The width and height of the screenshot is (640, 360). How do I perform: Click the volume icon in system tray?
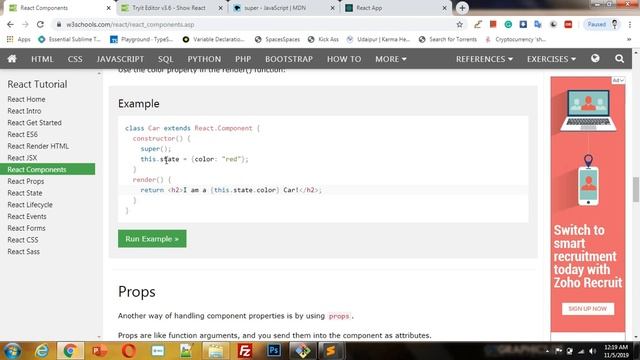(592, 351)
